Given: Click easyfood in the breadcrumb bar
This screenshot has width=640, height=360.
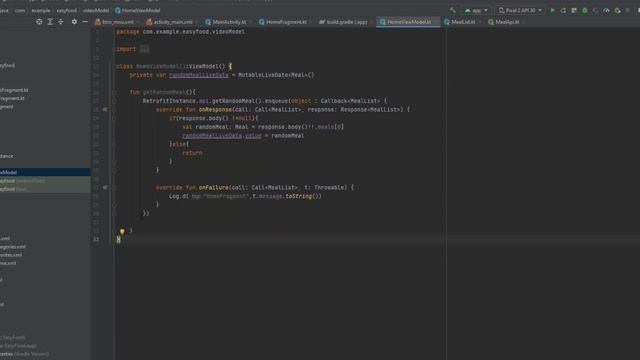Looking at the screenshot, I should (x=67, y=11).
